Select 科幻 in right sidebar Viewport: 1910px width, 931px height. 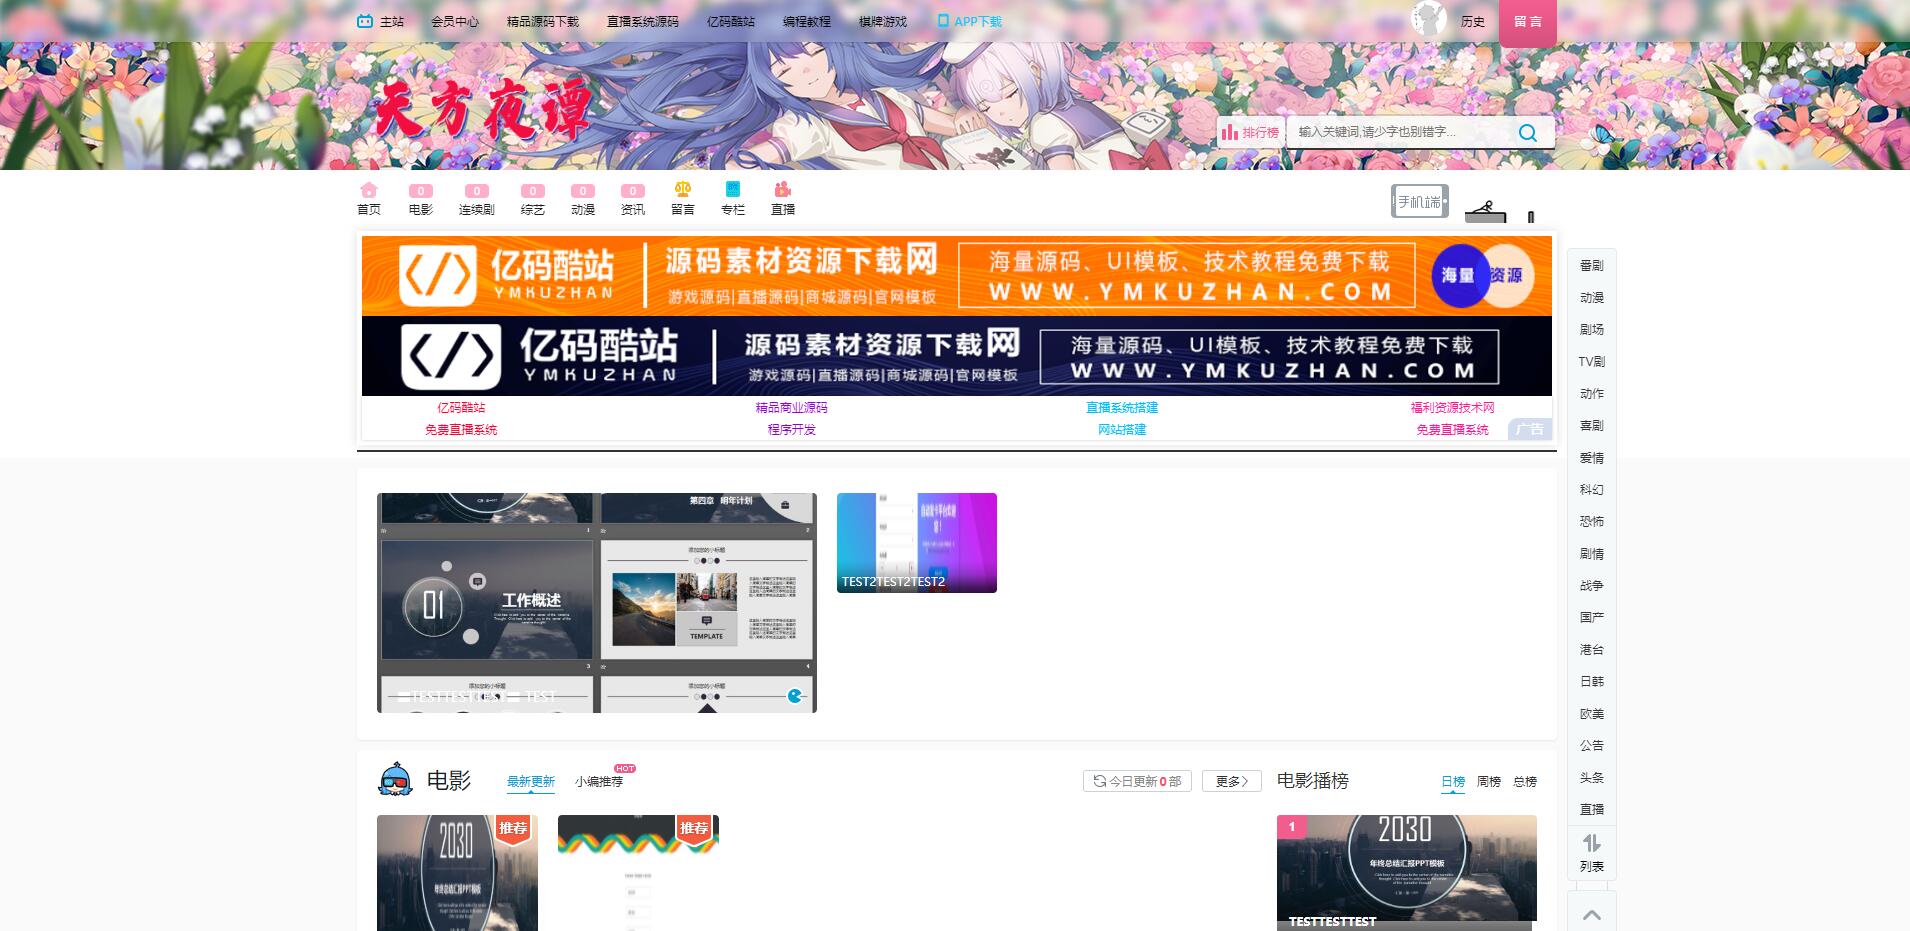point(1592,489)
